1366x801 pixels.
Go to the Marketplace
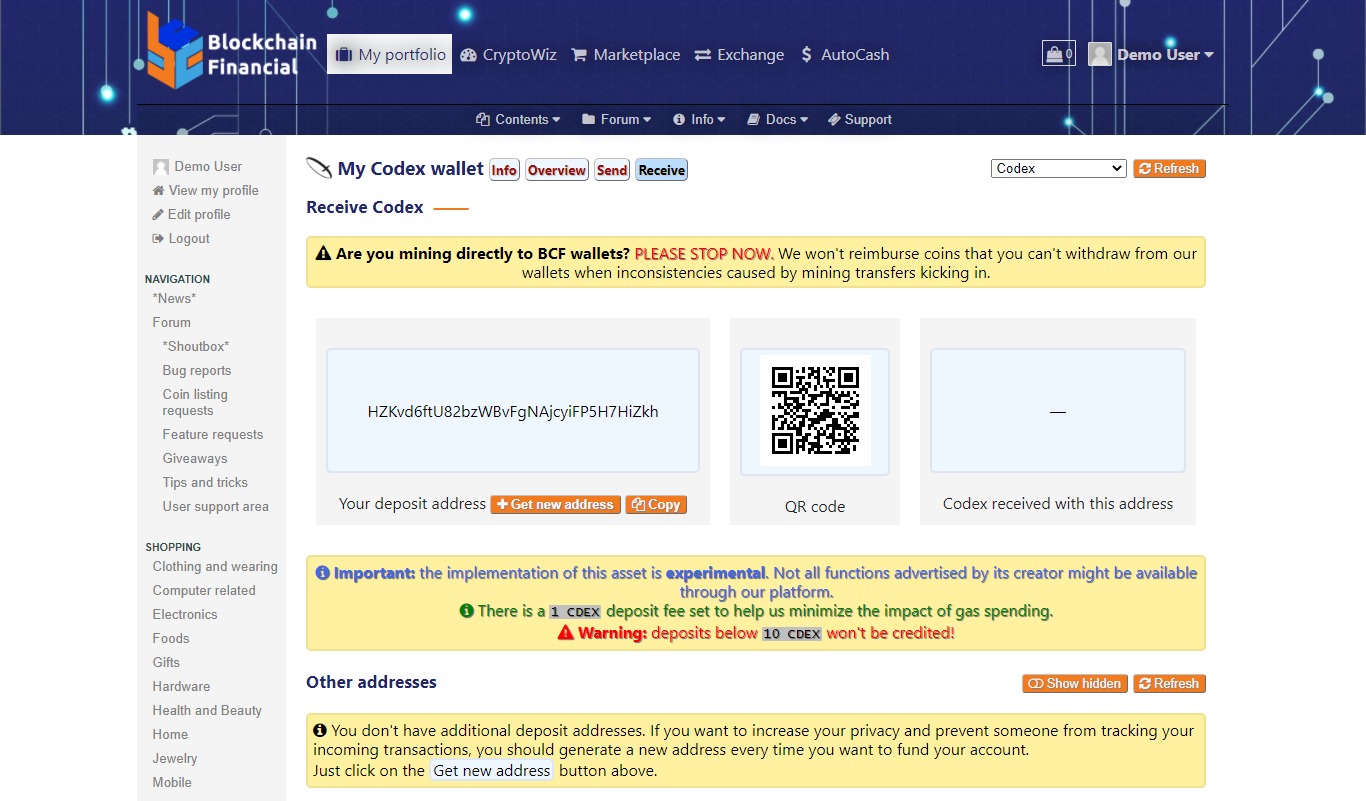click(x=625, y=55)
